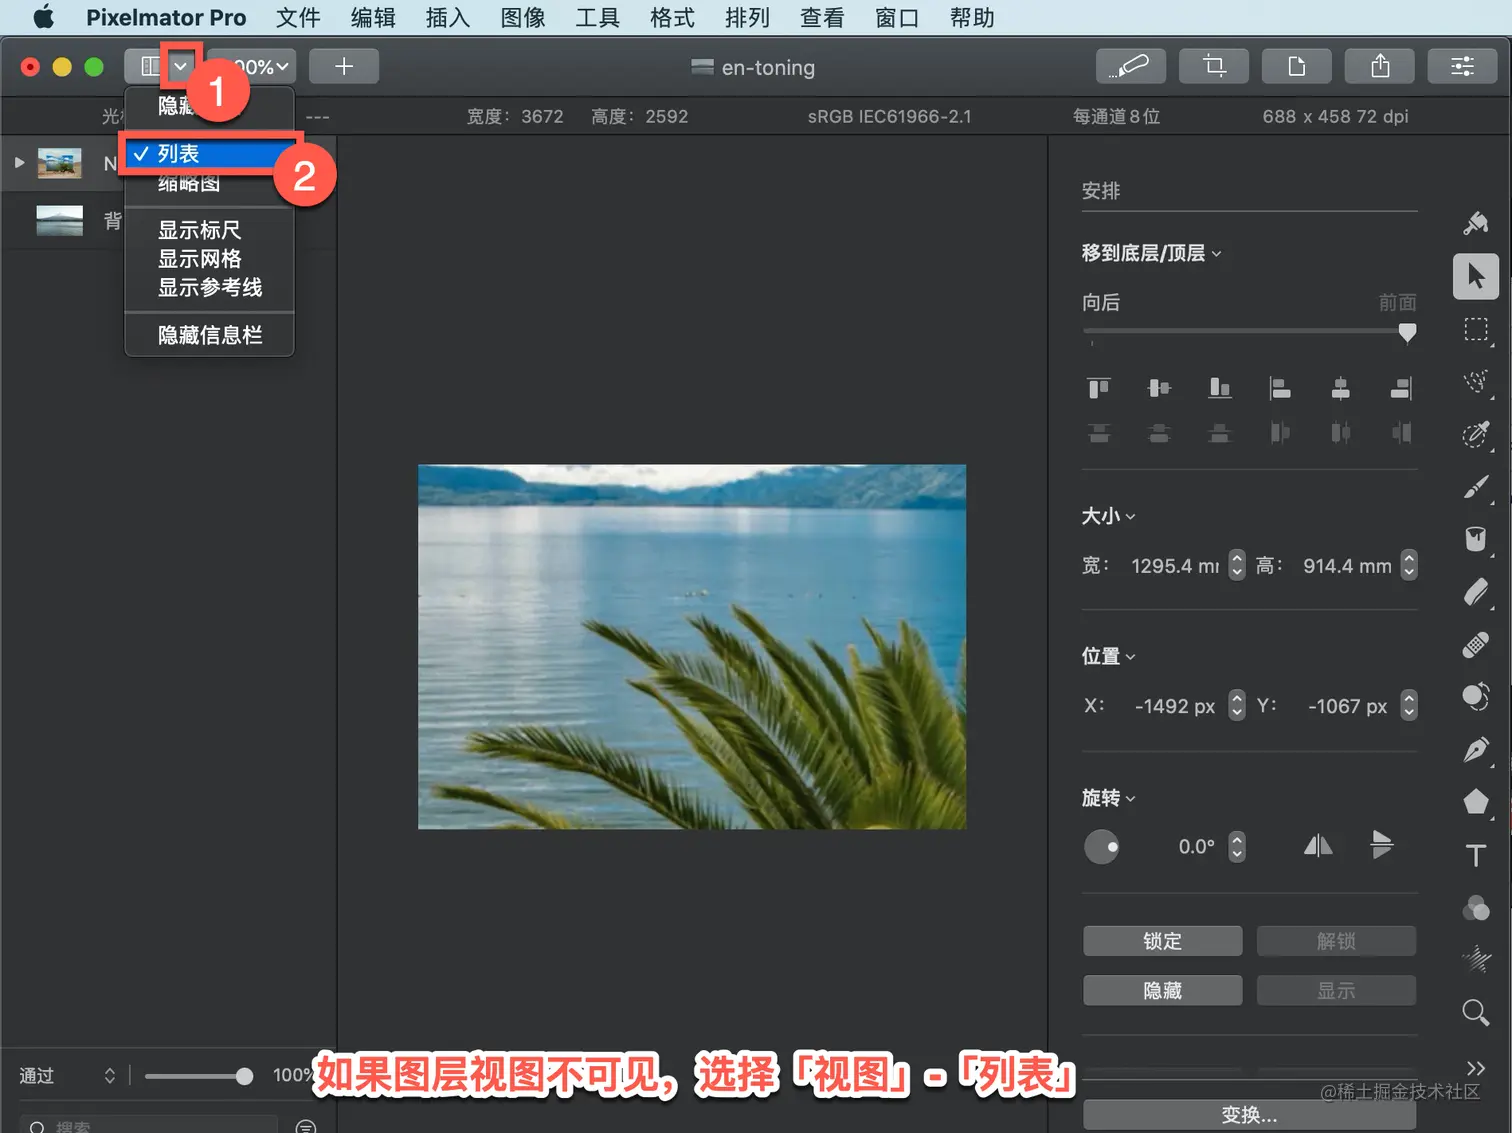Select the Arrange arrow tool
1512x1133 pixels.
point(1476,276)
